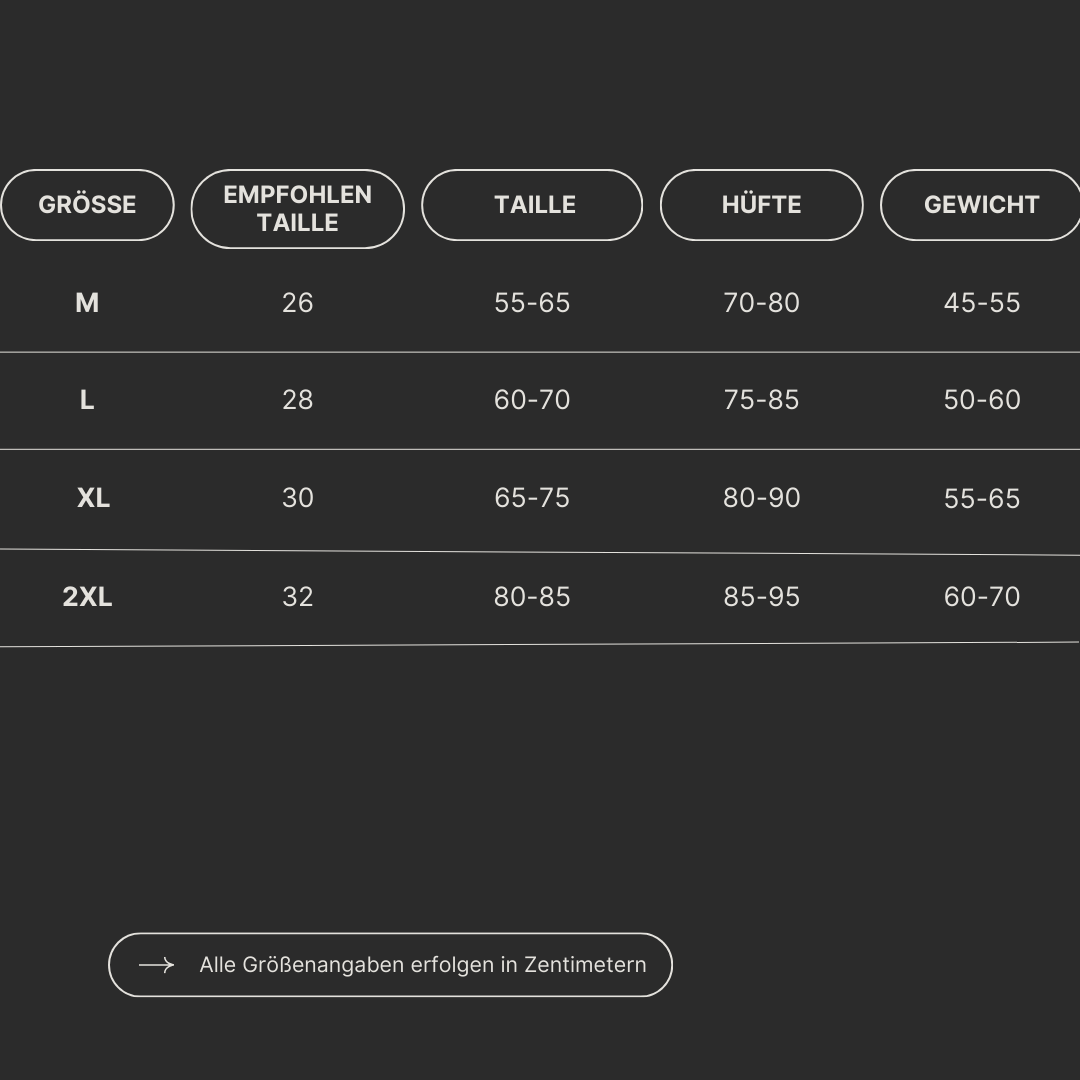1080x1080 pixels.
Task: Select the HÜFTE column header
Action: click(x=761, y=205)
